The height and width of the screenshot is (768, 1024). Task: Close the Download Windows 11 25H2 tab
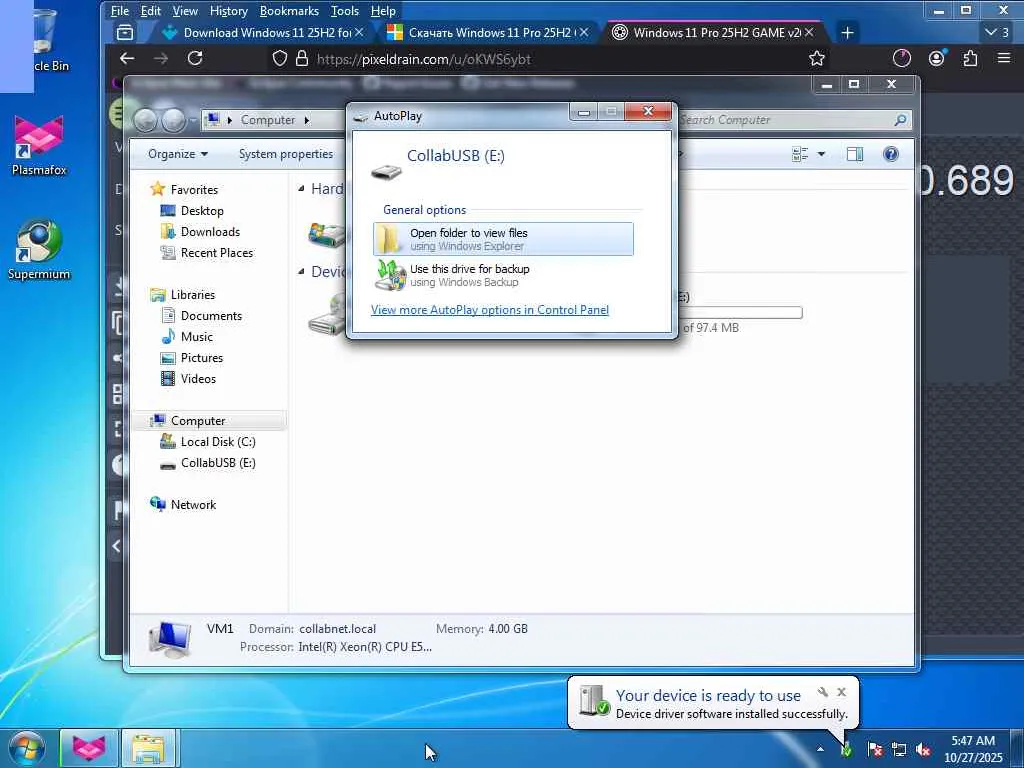(359, 32)
